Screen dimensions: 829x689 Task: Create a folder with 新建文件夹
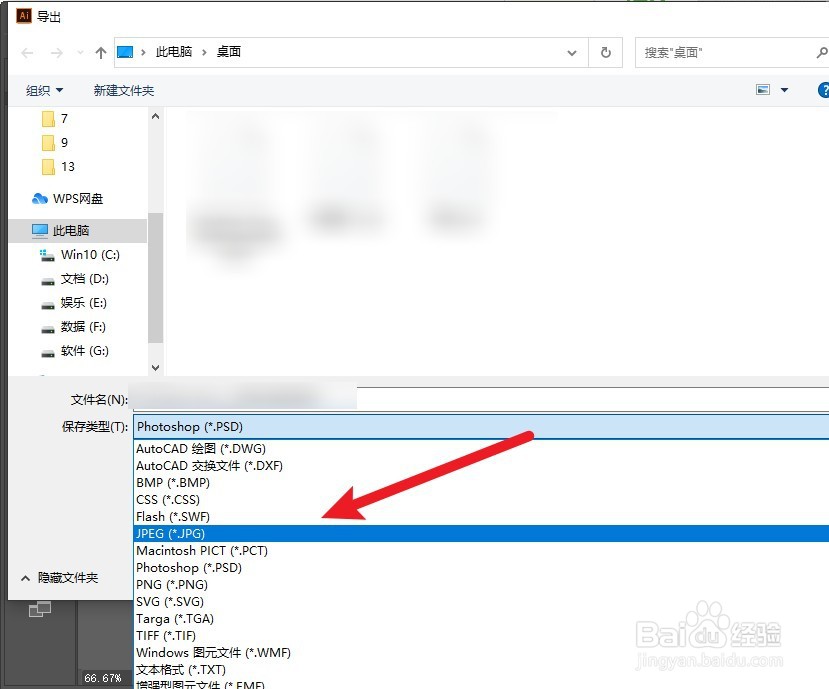pyautogui.click(x=124, y=90)
